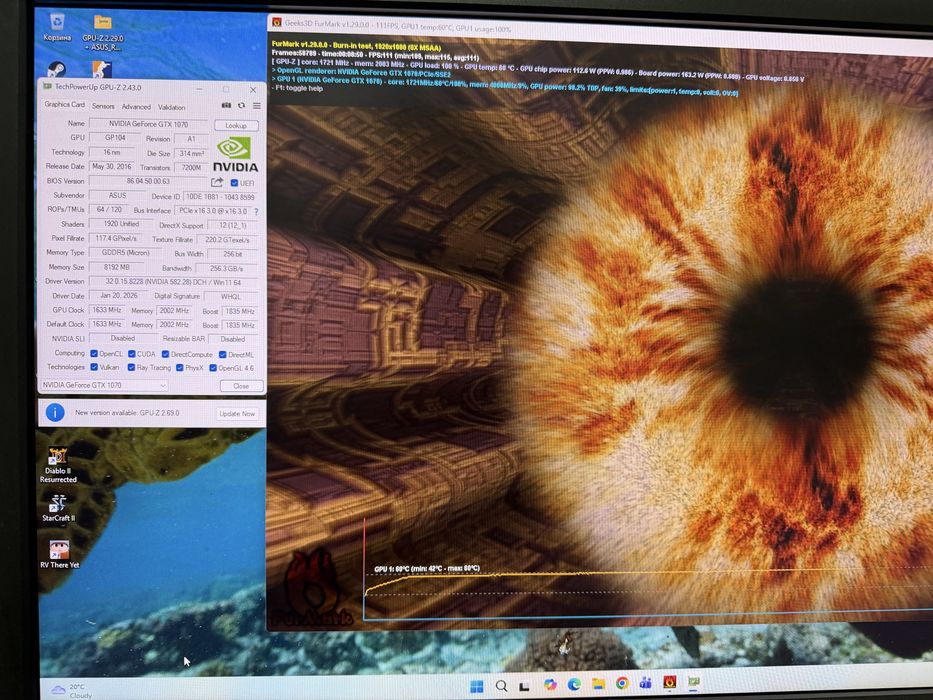933x700 pixels.
Task: Open the Validation tab
Action: point(171,107)
